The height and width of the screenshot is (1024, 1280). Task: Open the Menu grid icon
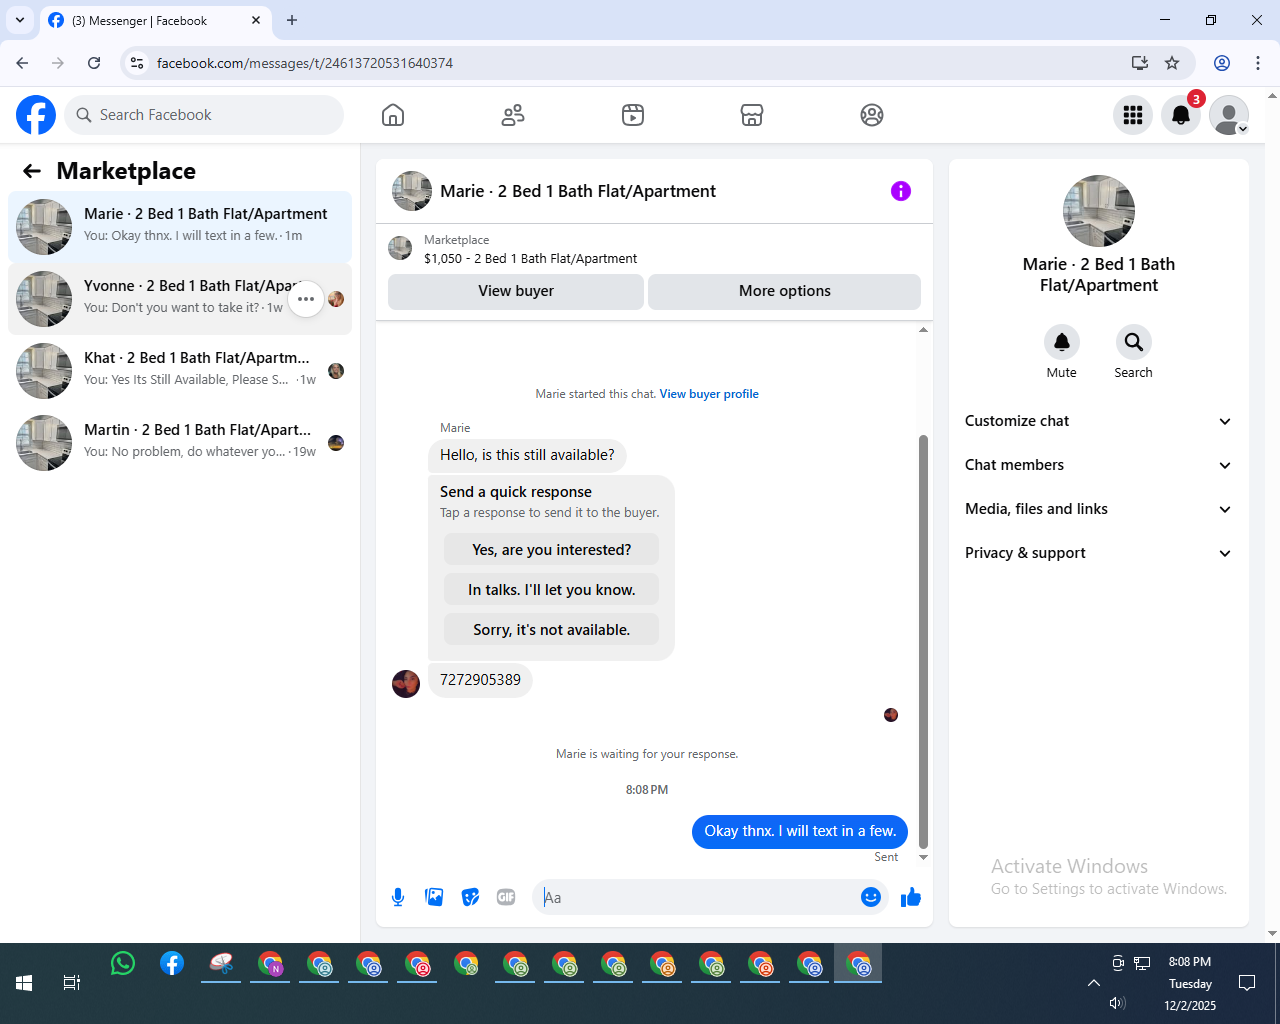tap(1133, 115)
